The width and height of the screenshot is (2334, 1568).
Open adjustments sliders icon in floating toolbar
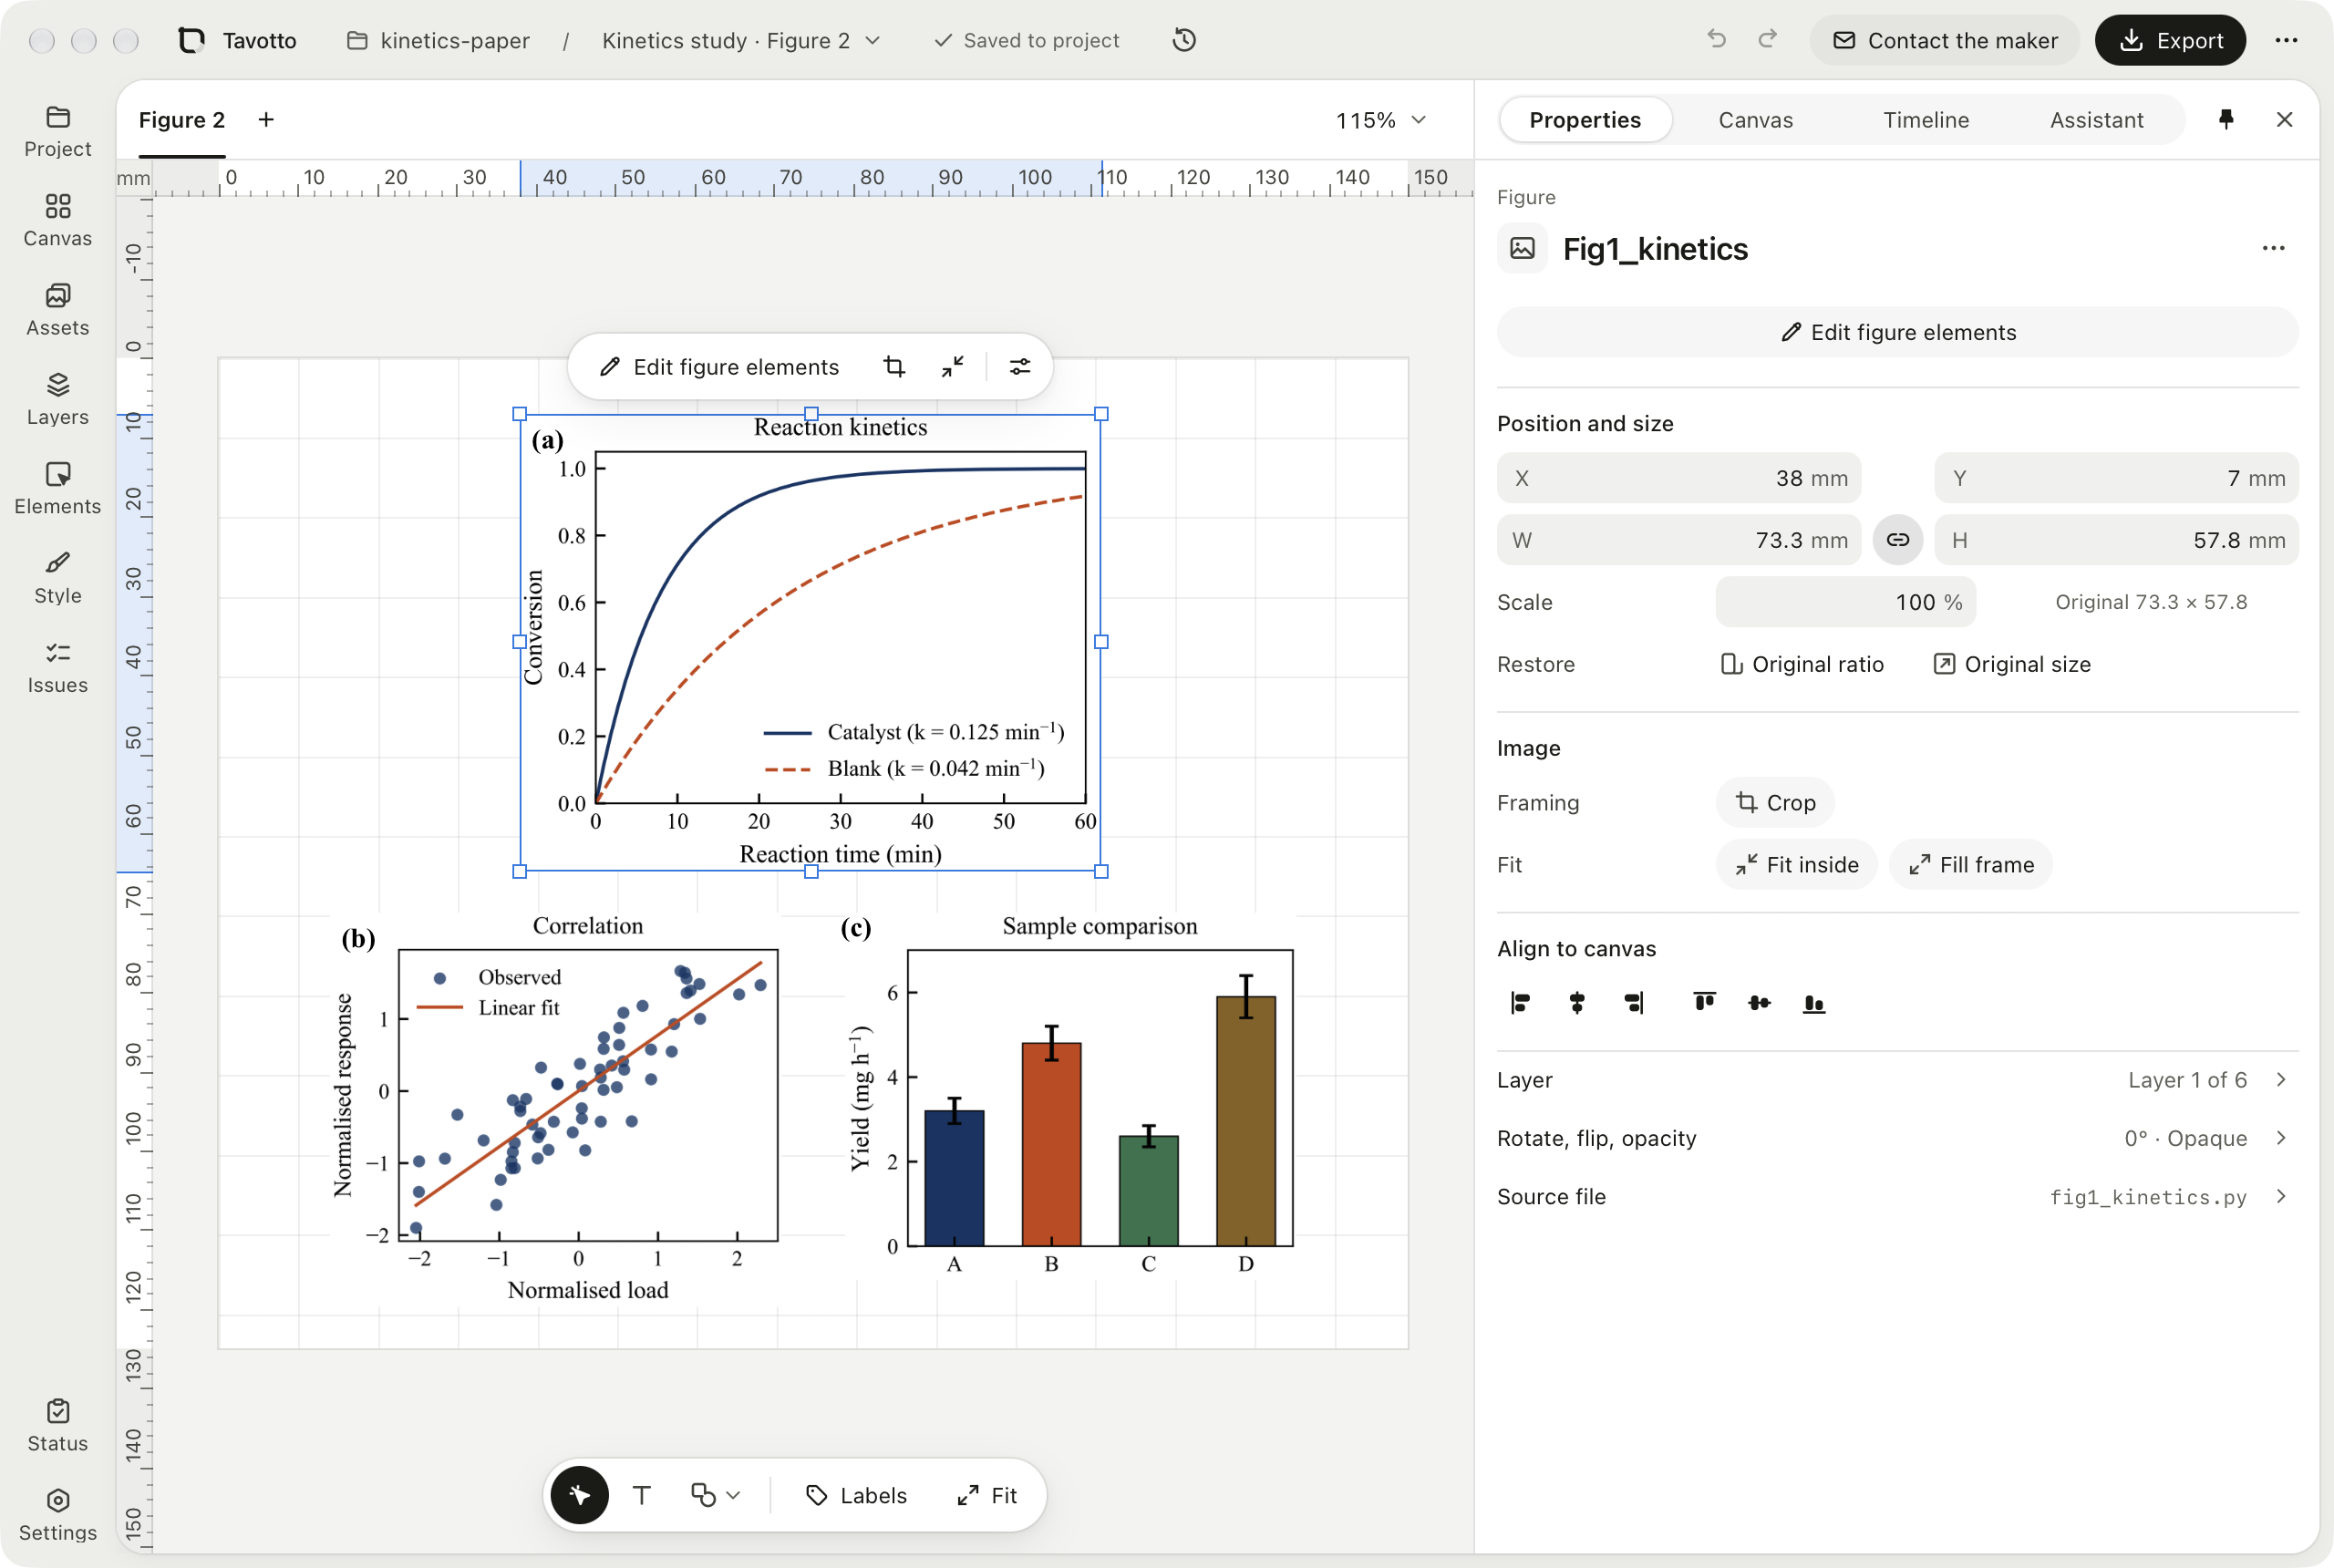(x=1020, y=367)
